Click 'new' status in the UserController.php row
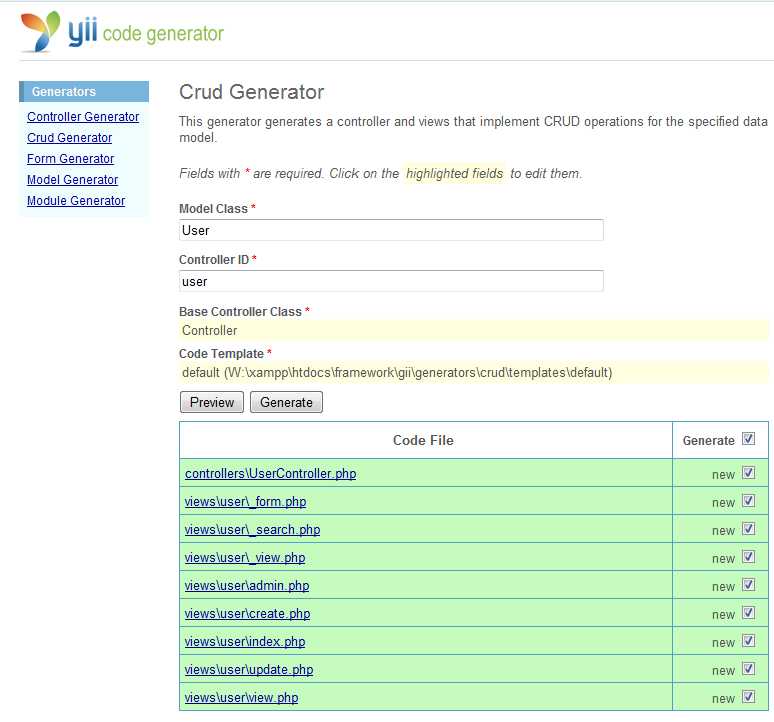Image resolution: width=774 pixels, height=722 pixels. pos(723,475)
